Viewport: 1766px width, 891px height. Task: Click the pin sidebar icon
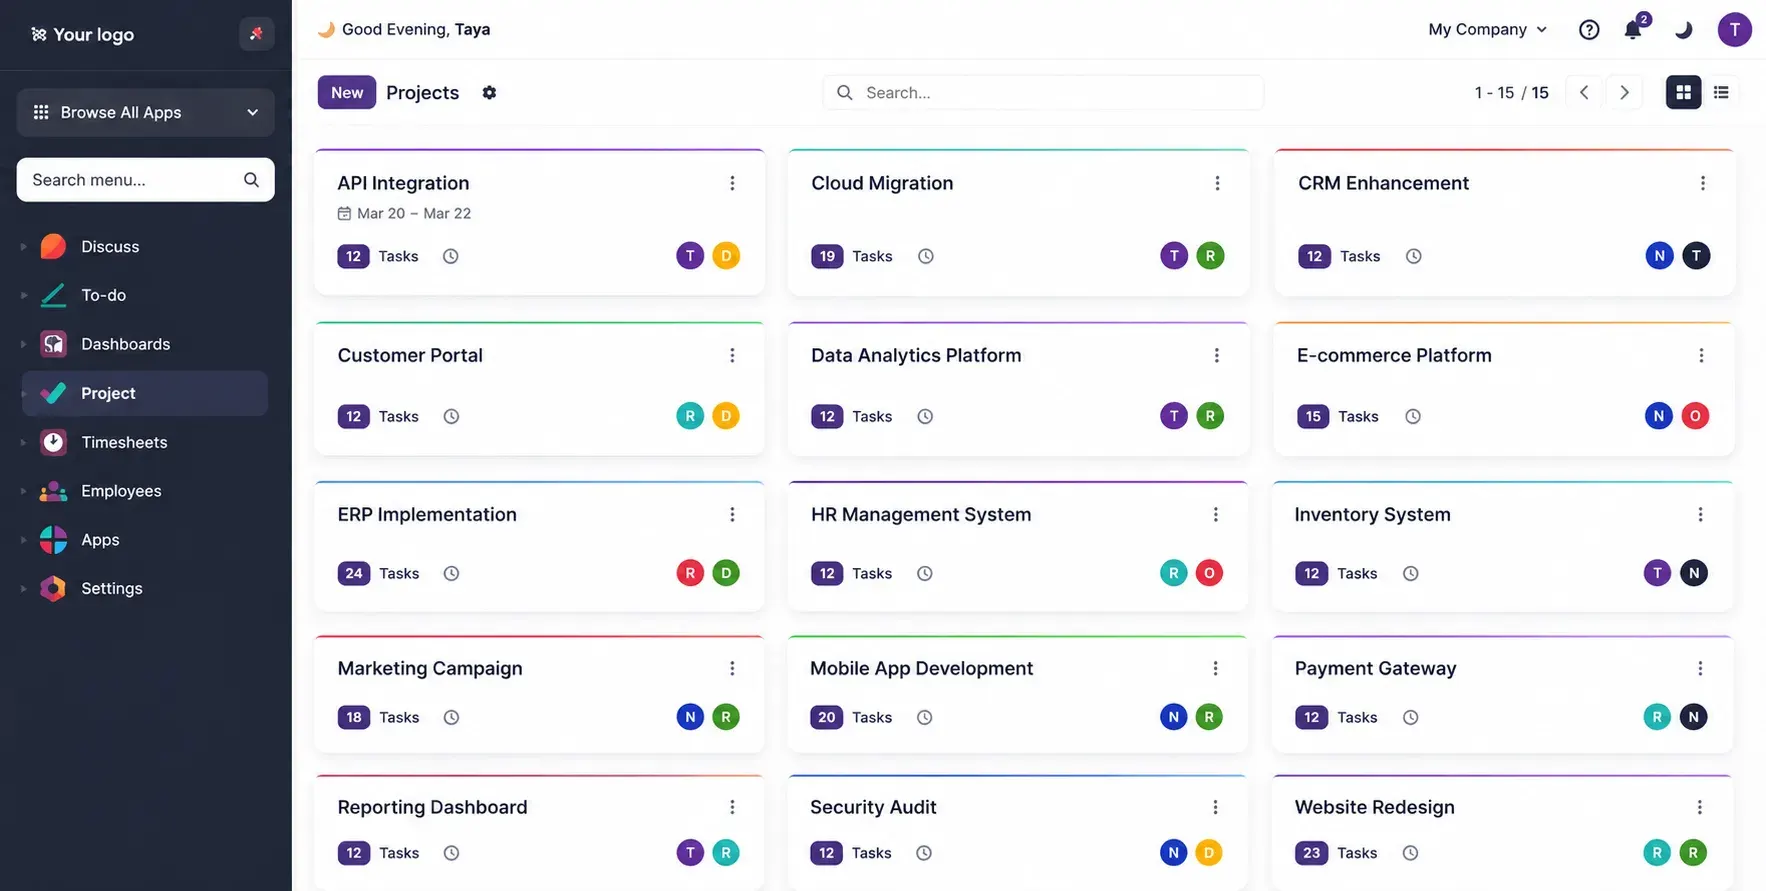(x=256, y=34)
